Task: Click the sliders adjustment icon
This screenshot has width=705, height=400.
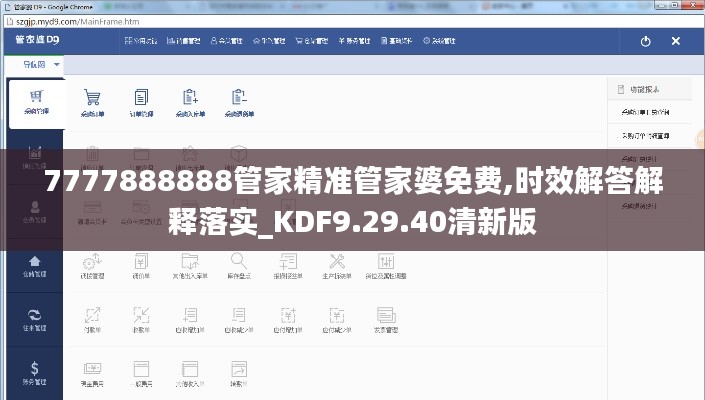Action: (385, 261)
